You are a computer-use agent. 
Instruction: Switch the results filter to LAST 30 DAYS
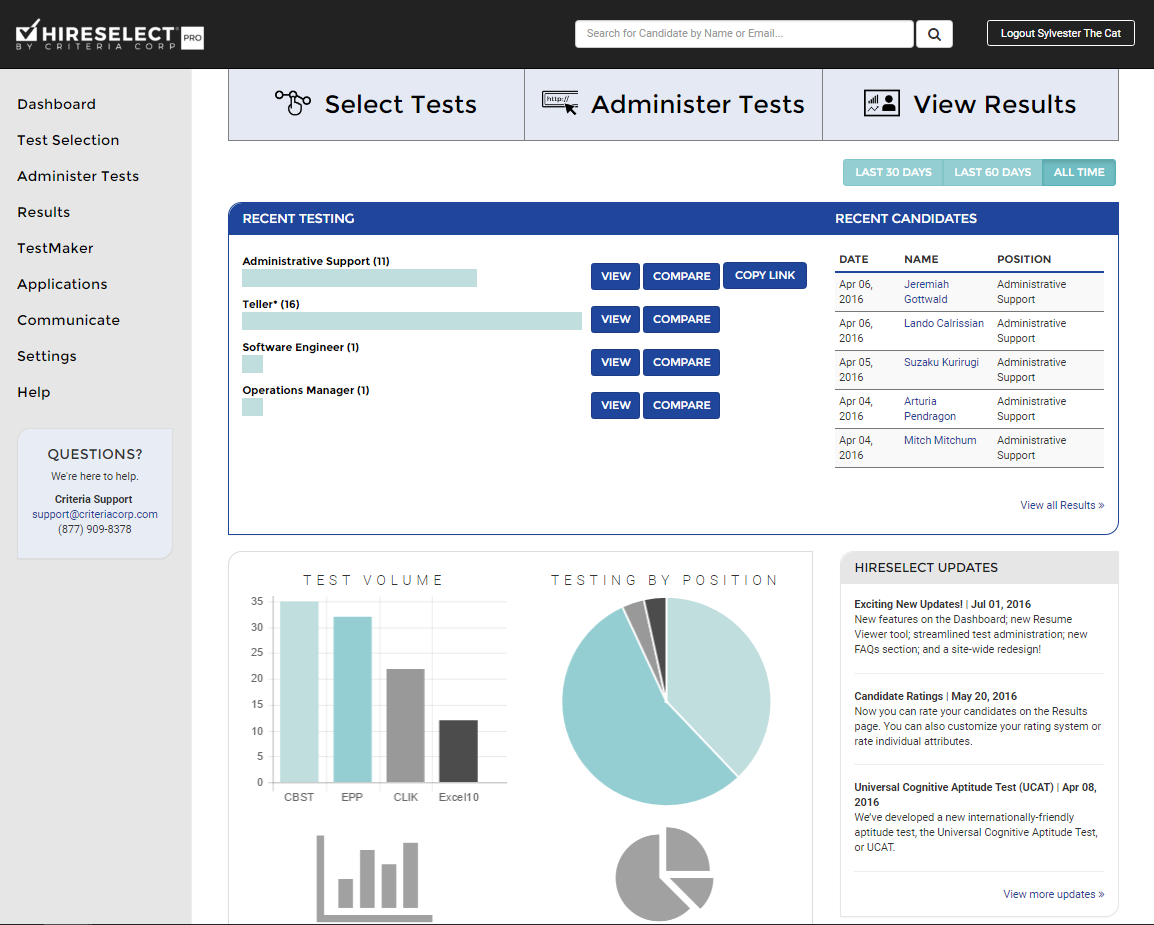click(892, 172)
